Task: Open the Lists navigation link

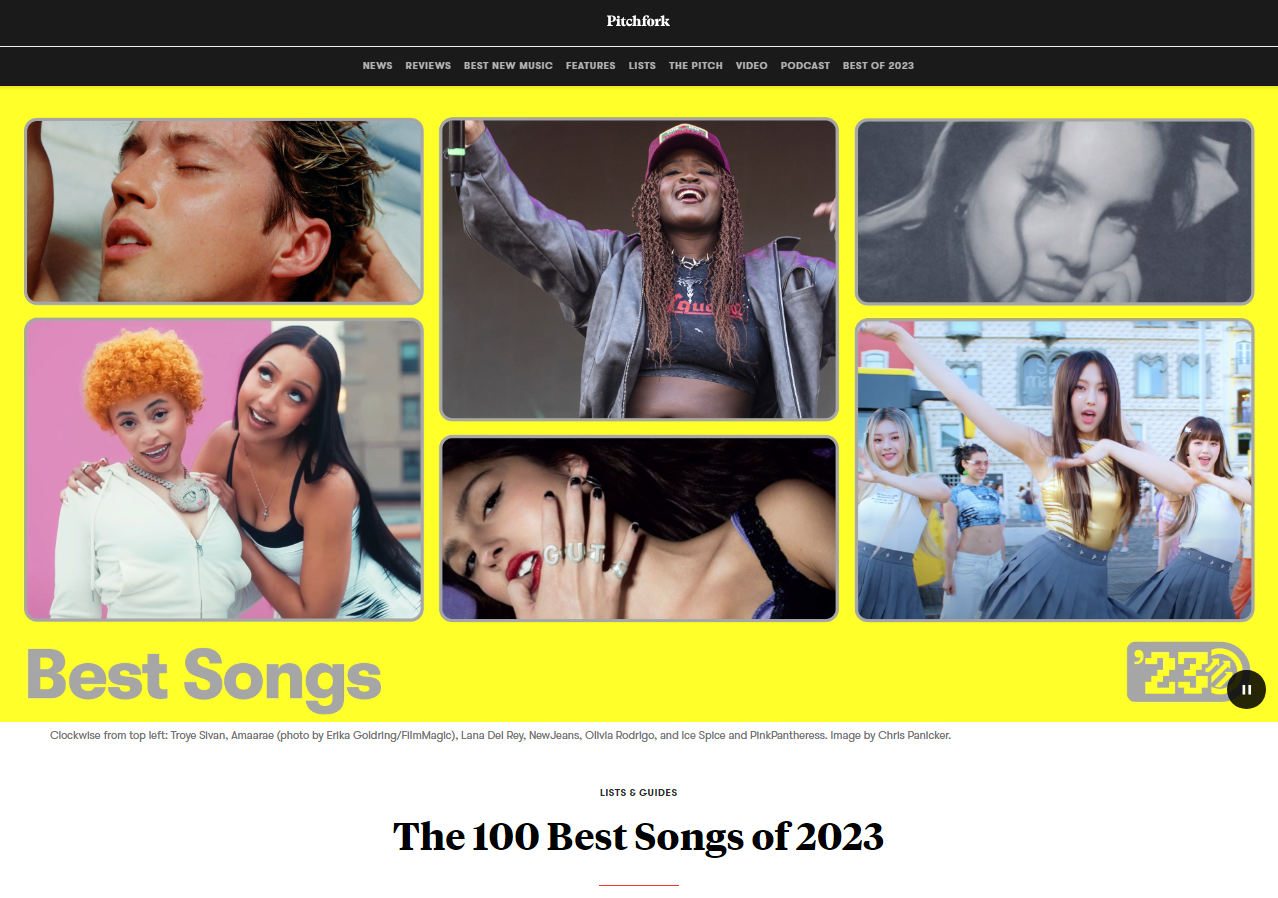Action: point(642,66)
